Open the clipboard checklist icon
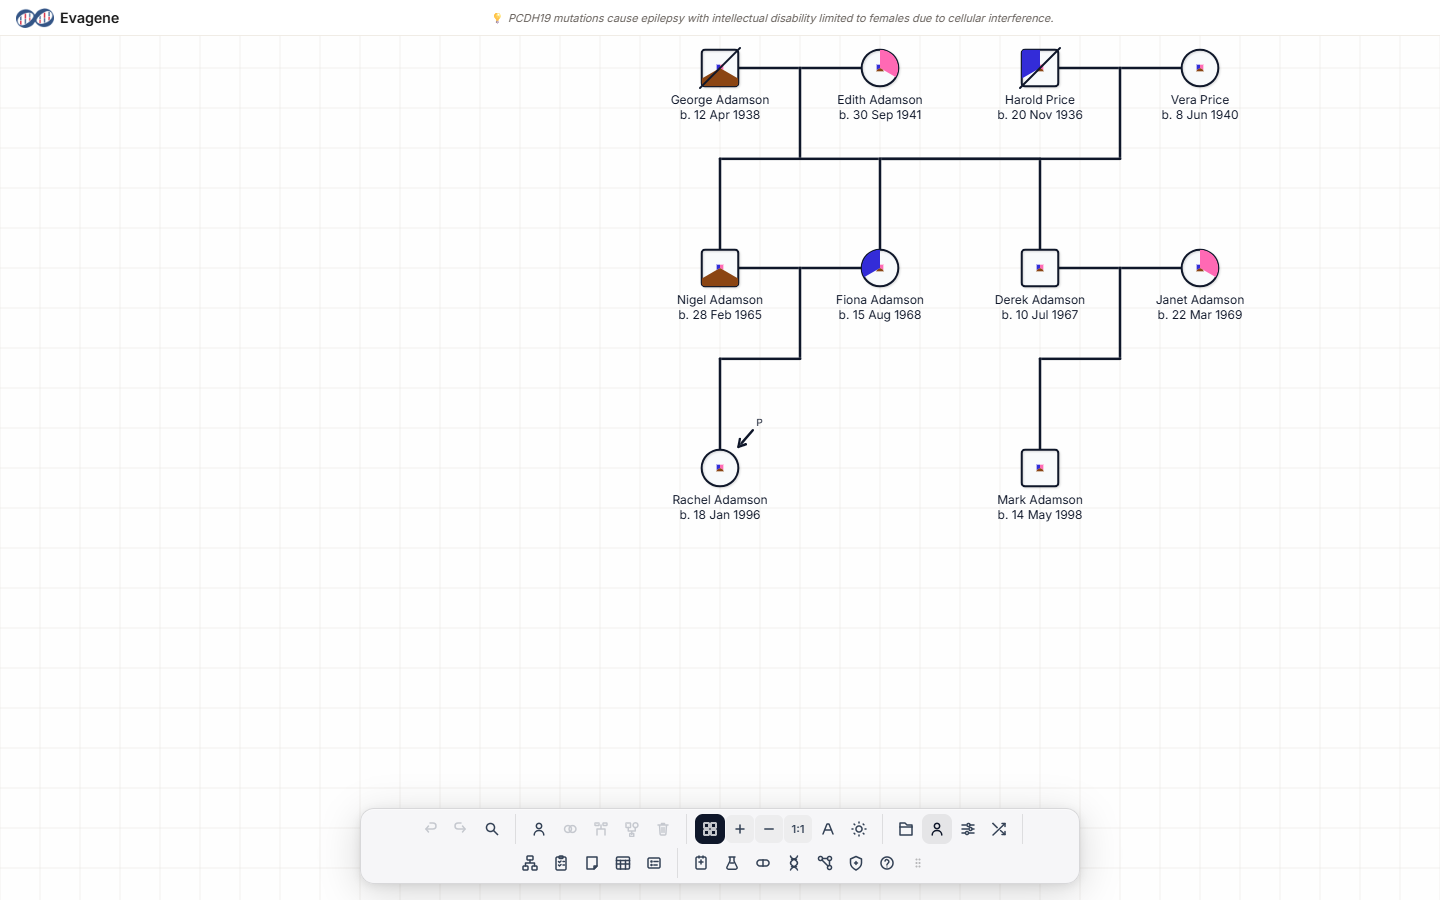 point(561,863)
